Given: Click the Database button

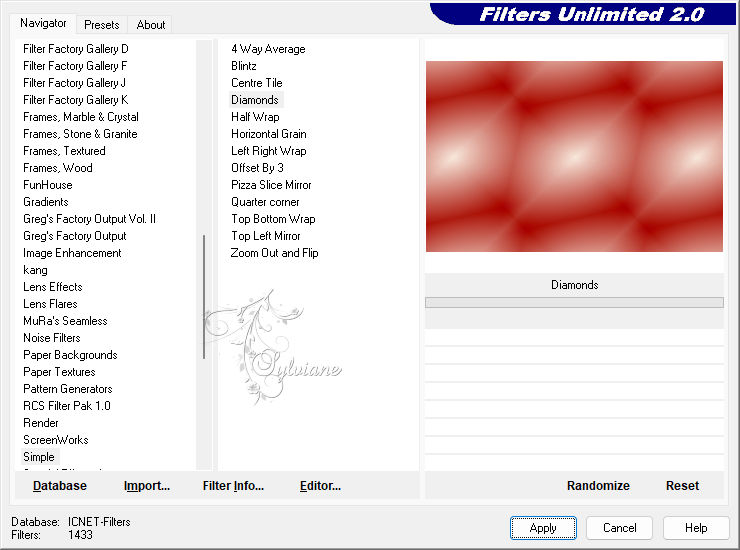Looking at the screenshot, I should (x=60, y=486).
